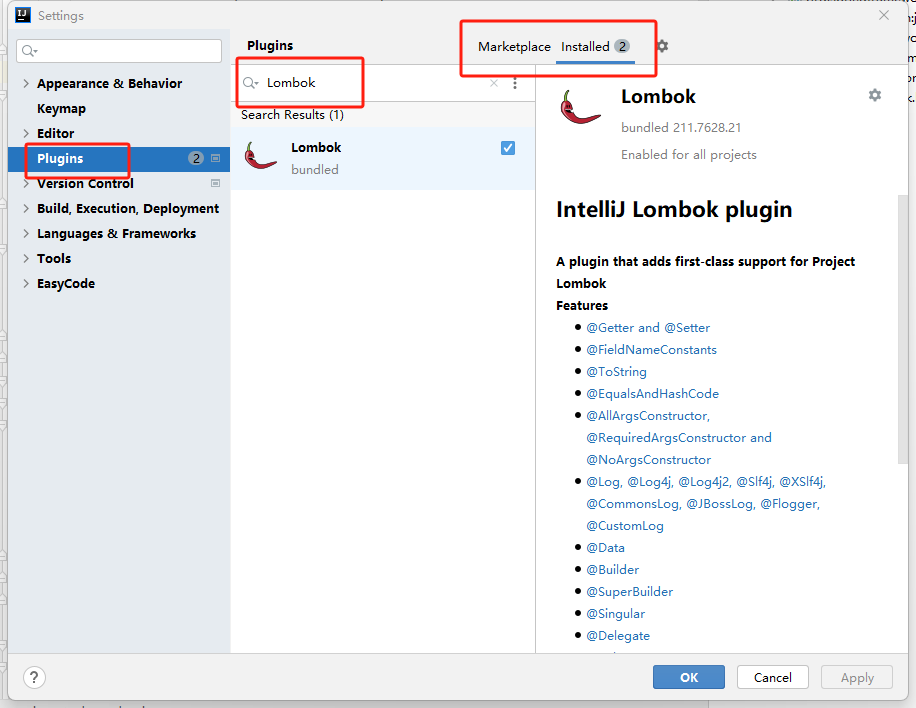Expand the Tools settings section
Image resolution: width=916 pixels, height=708 pixels.
[x=26, y=258]
